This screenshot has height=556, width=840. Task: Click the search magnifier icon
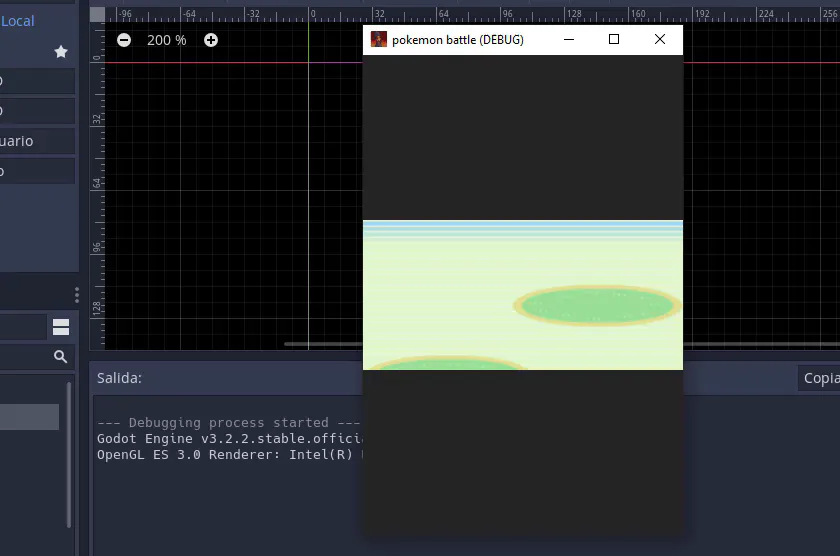click(x=61, y=357)
